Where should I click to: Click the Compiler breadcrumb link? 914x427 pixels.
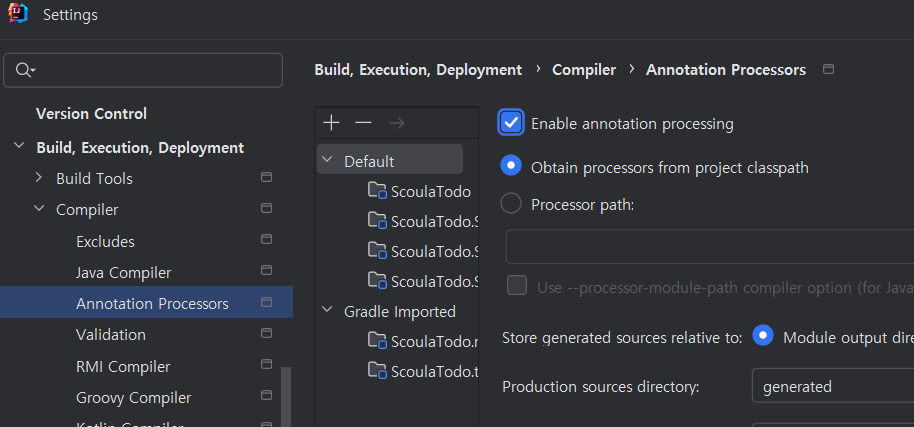584,70
